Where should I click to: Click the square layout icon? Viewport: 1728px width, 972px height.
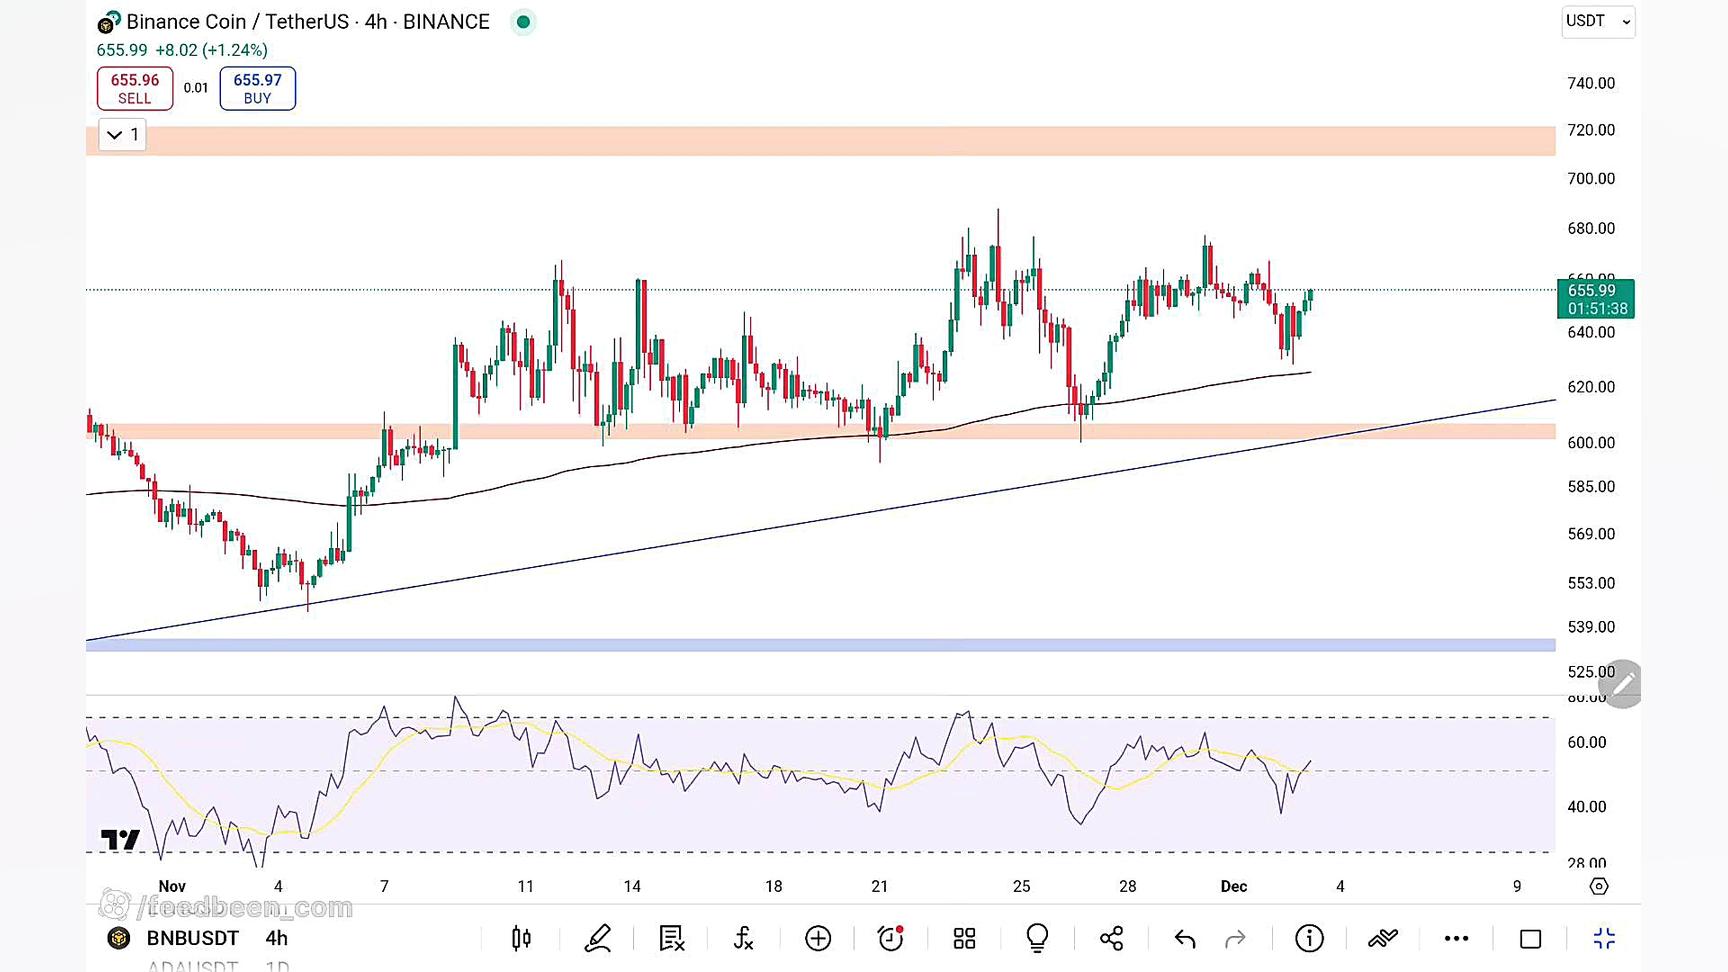coord(1530,939)
